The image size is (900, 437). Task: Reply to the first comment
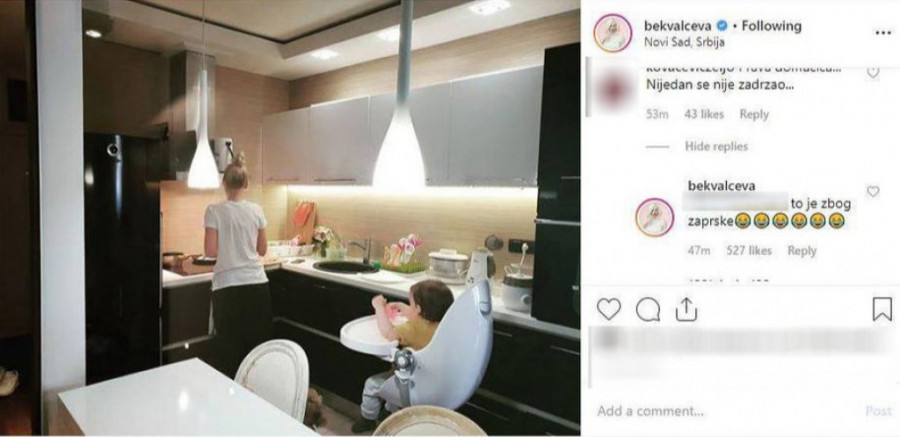[x=754, y=114]
